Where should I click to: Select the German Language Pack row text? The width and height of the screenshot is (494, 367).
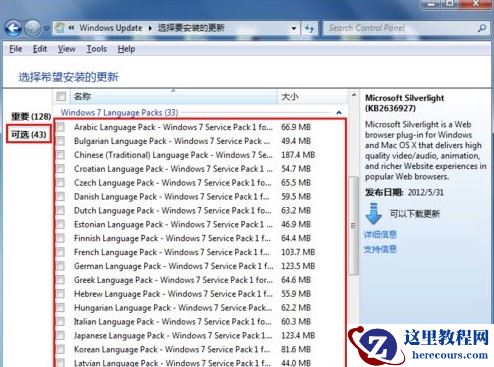(173, 266)
